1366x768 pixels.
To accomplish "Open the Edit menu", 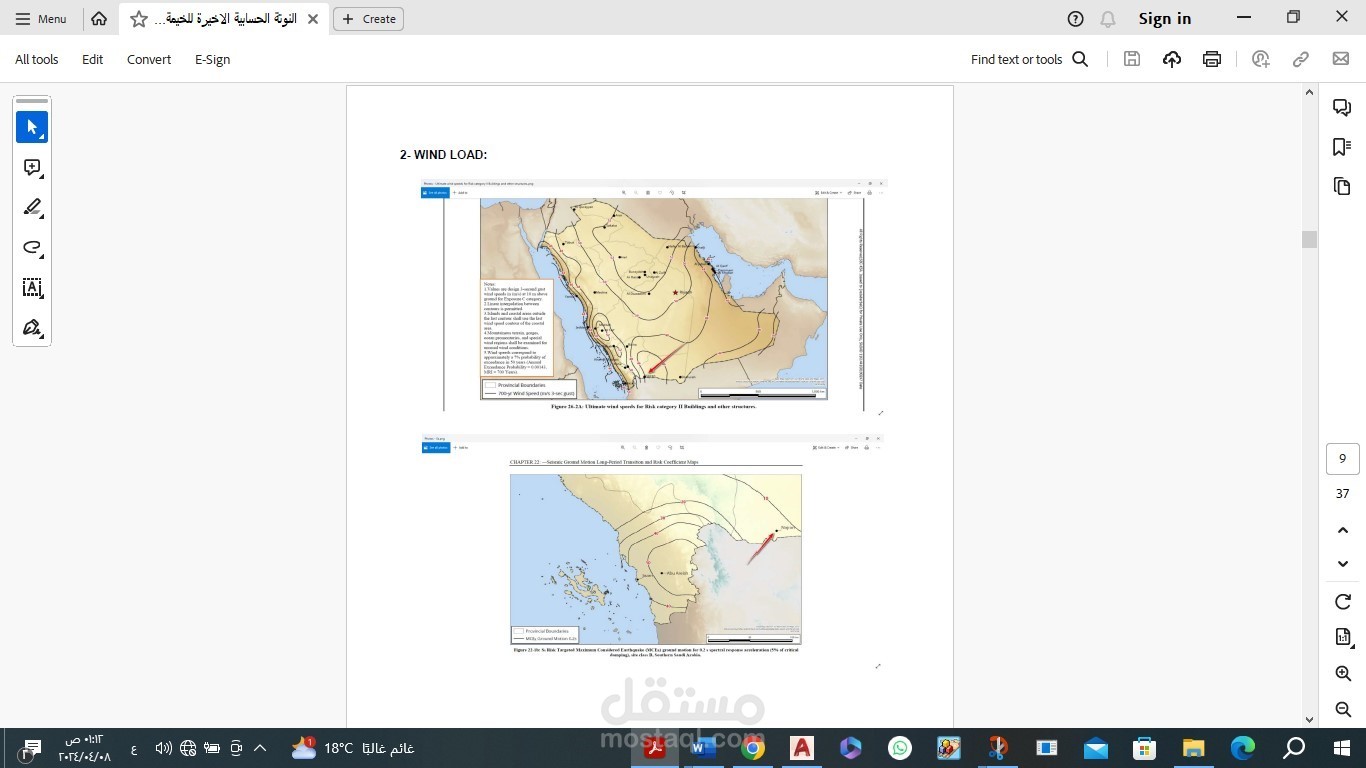I will [x=93, y=59].
